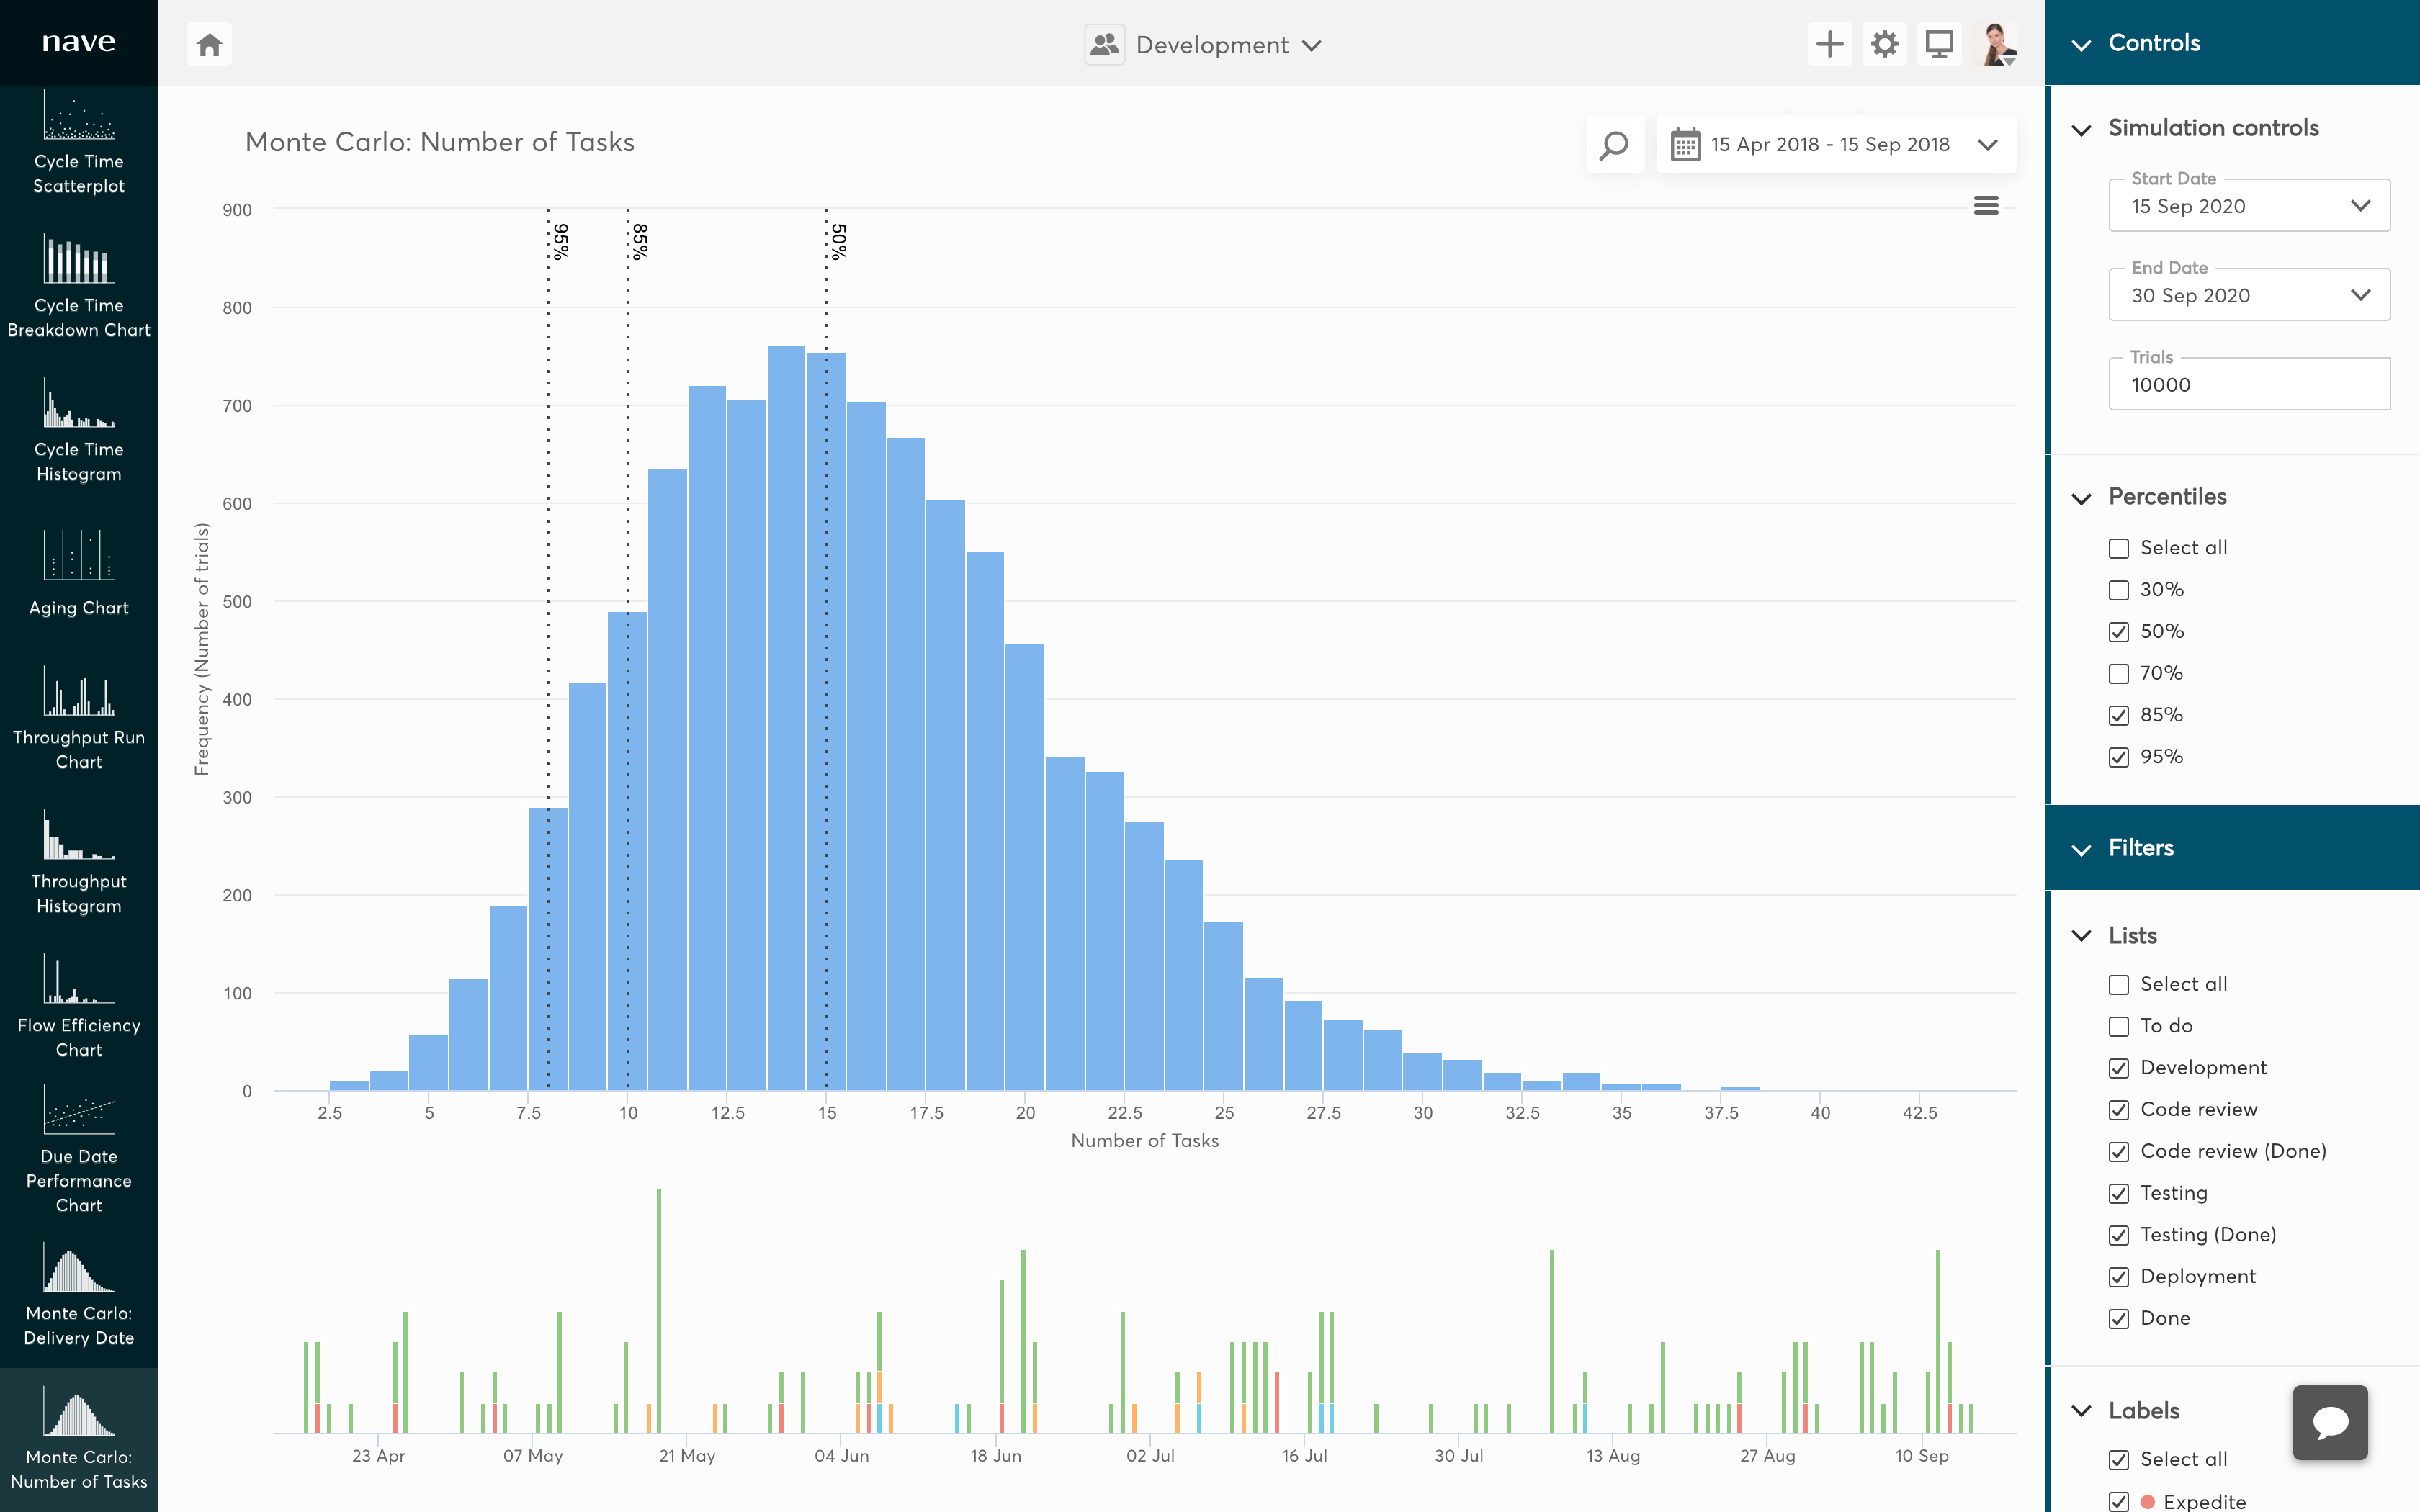
Task: Switch to Throughput Histogram chart
Action: tap(79, 860)
